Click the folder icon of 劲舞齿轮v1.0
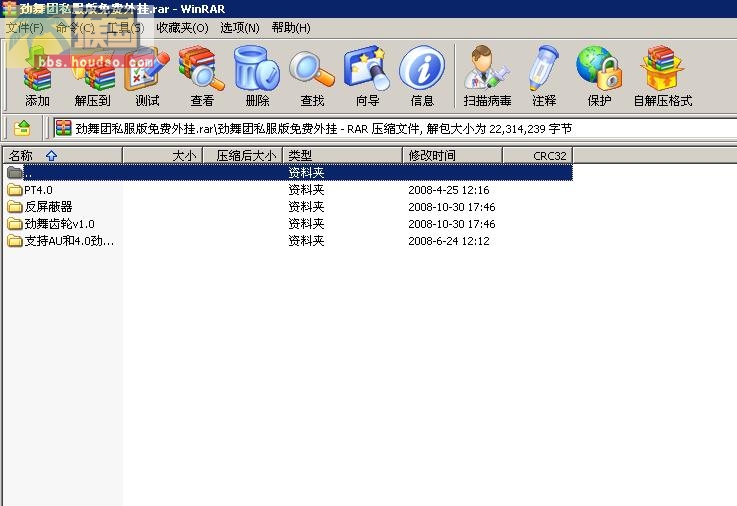 click(x=15, y=224)
